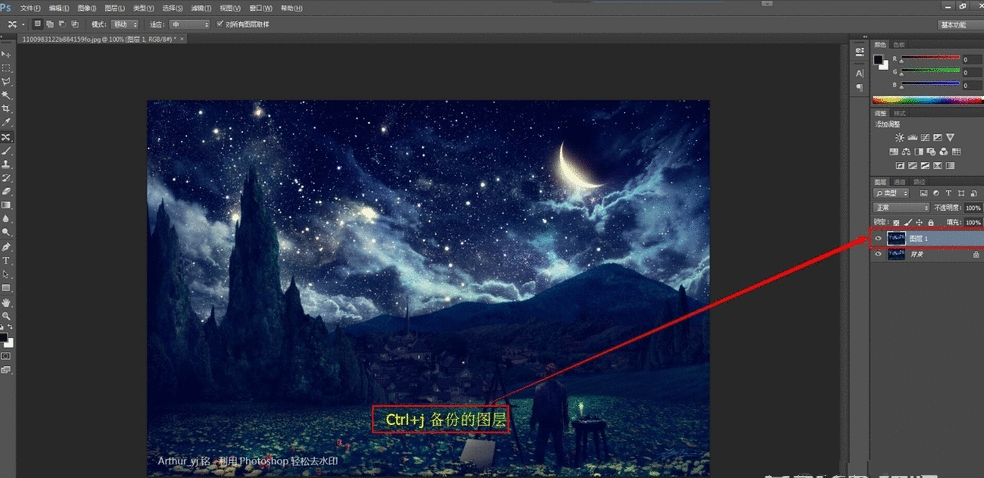Select the Eyedropper tool
This screenshot has width=984, height=478.
coord(6,122)
